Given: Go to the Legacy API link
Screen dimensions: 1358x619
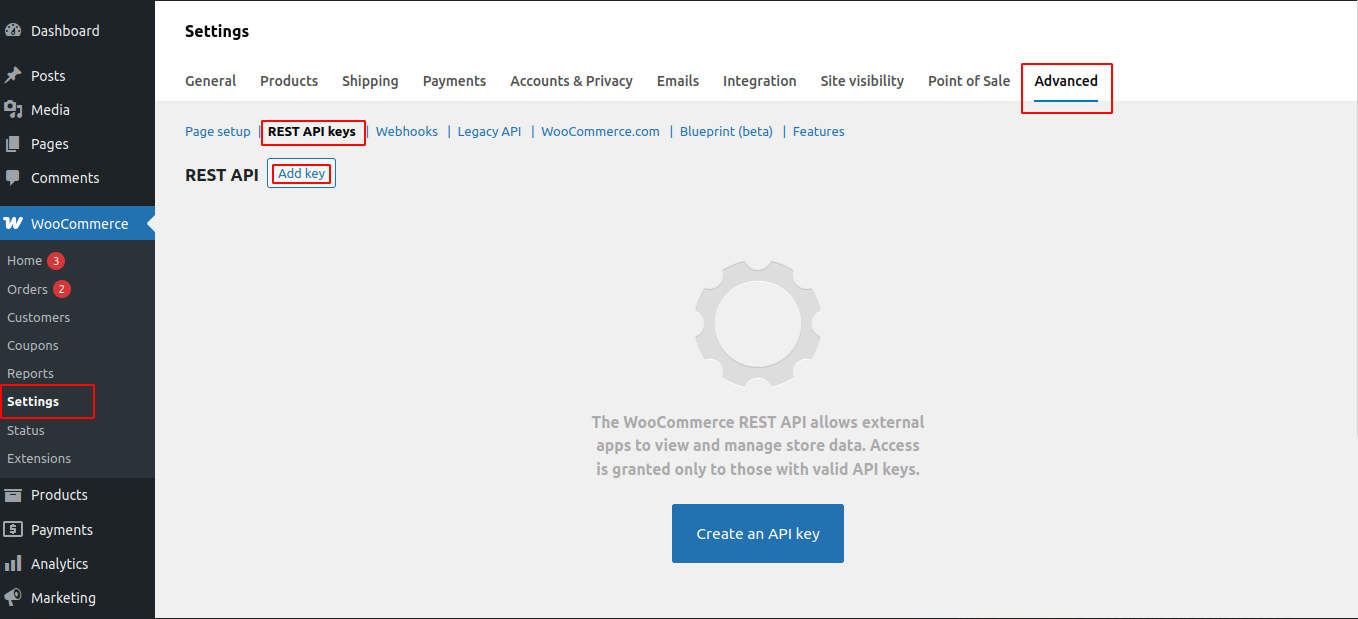Looking at the screenshot, I should tap(489, 132).
